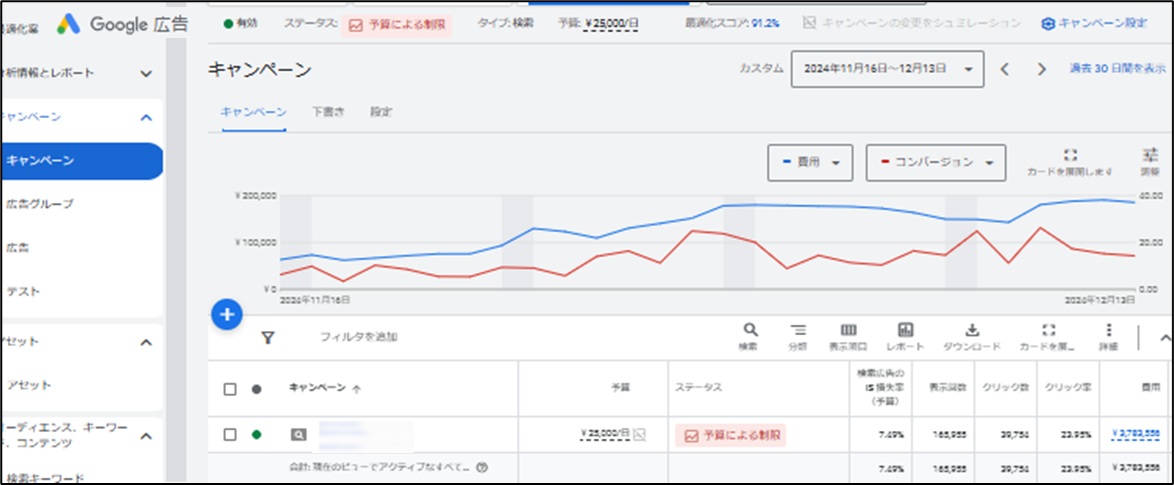Select 広告グループ in the sidebar
This screenshot has width=1174, height=485.
40,204
